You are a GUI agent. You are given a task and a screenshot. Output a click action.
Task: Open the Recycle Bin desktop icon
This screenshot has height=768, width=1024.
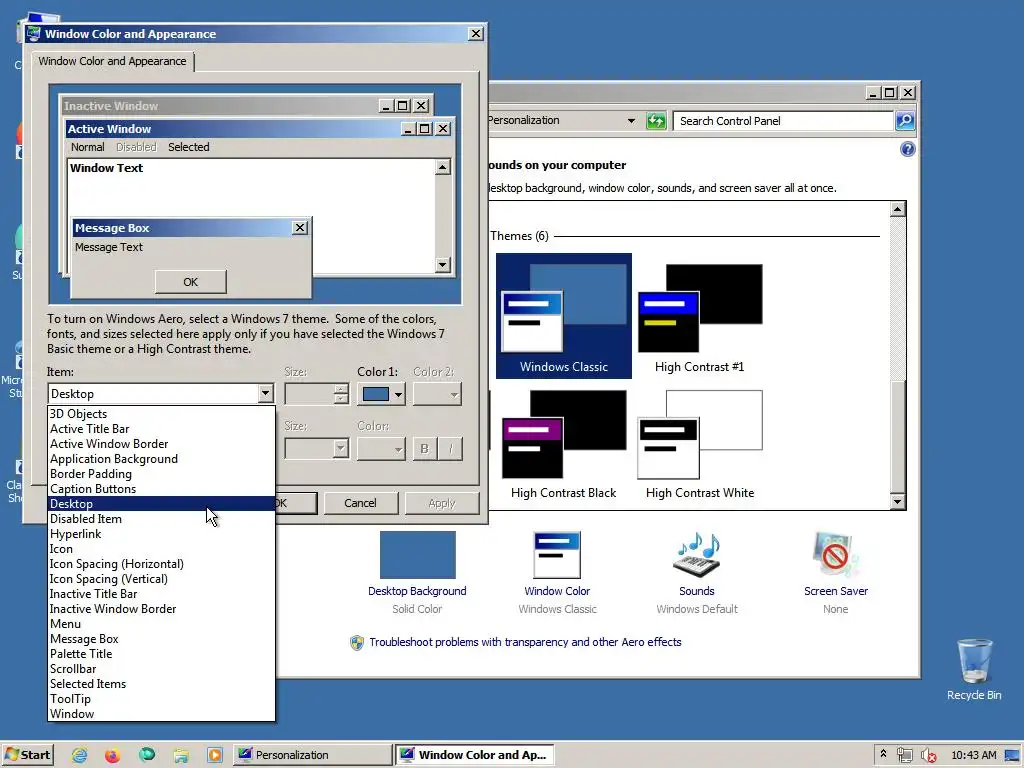(974, 670)
